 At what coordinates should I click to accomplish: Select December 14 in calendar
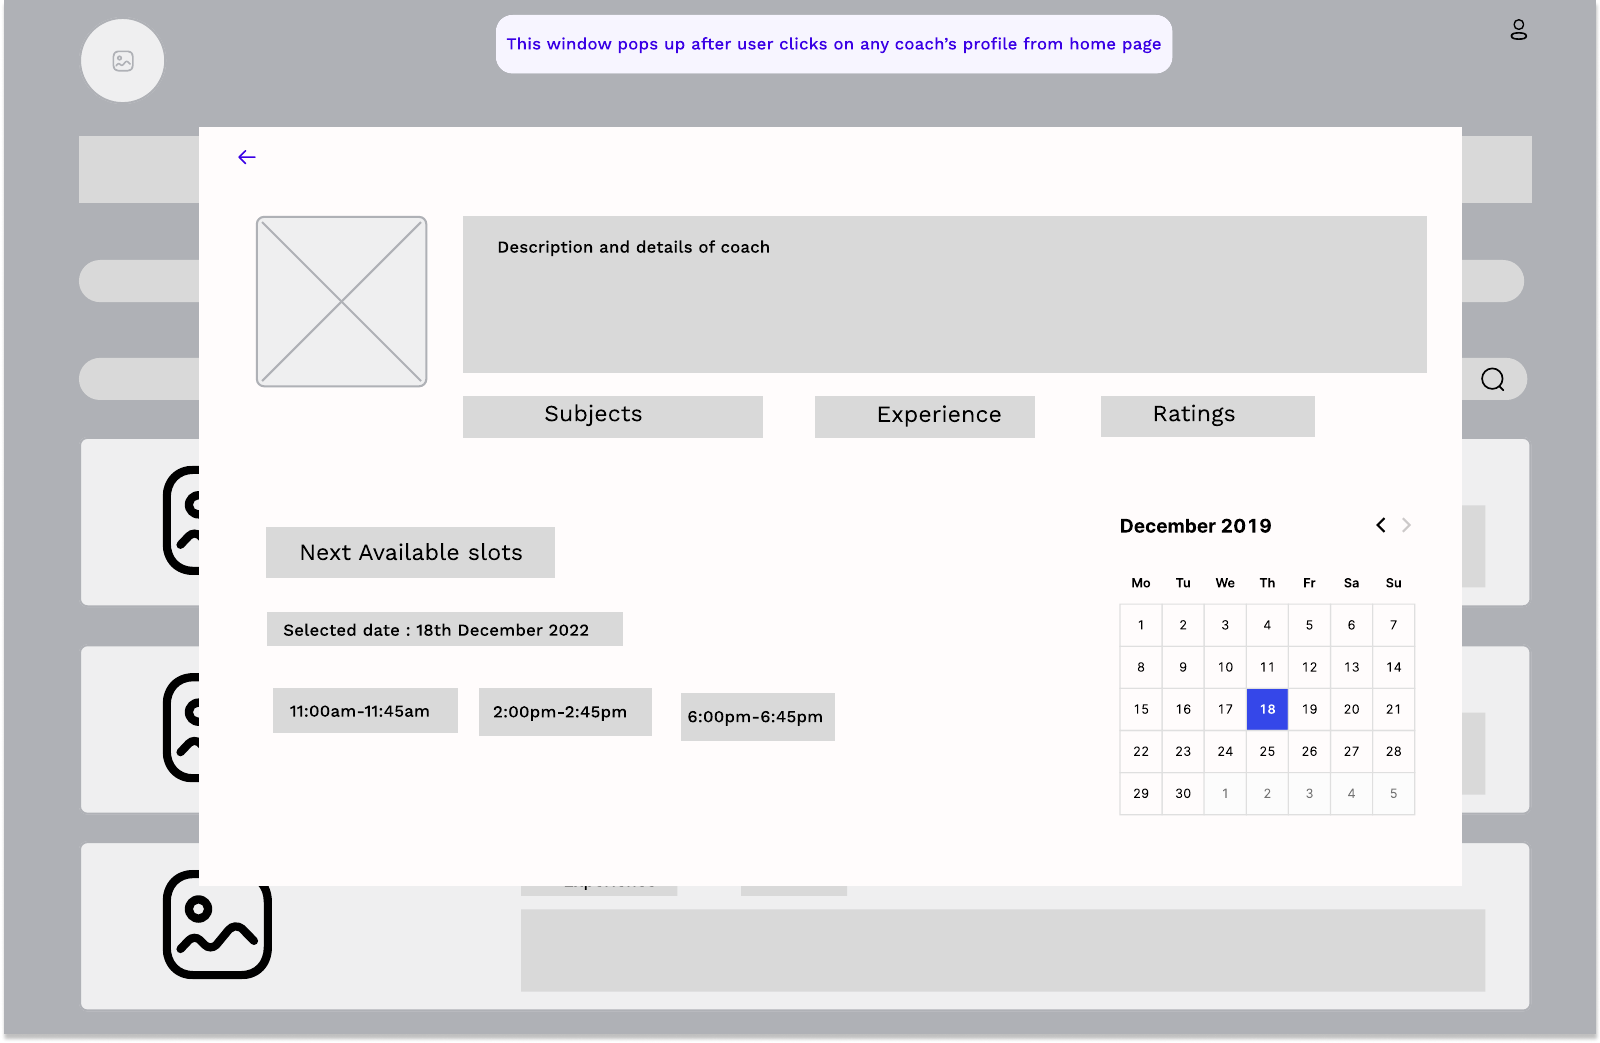1393,667
